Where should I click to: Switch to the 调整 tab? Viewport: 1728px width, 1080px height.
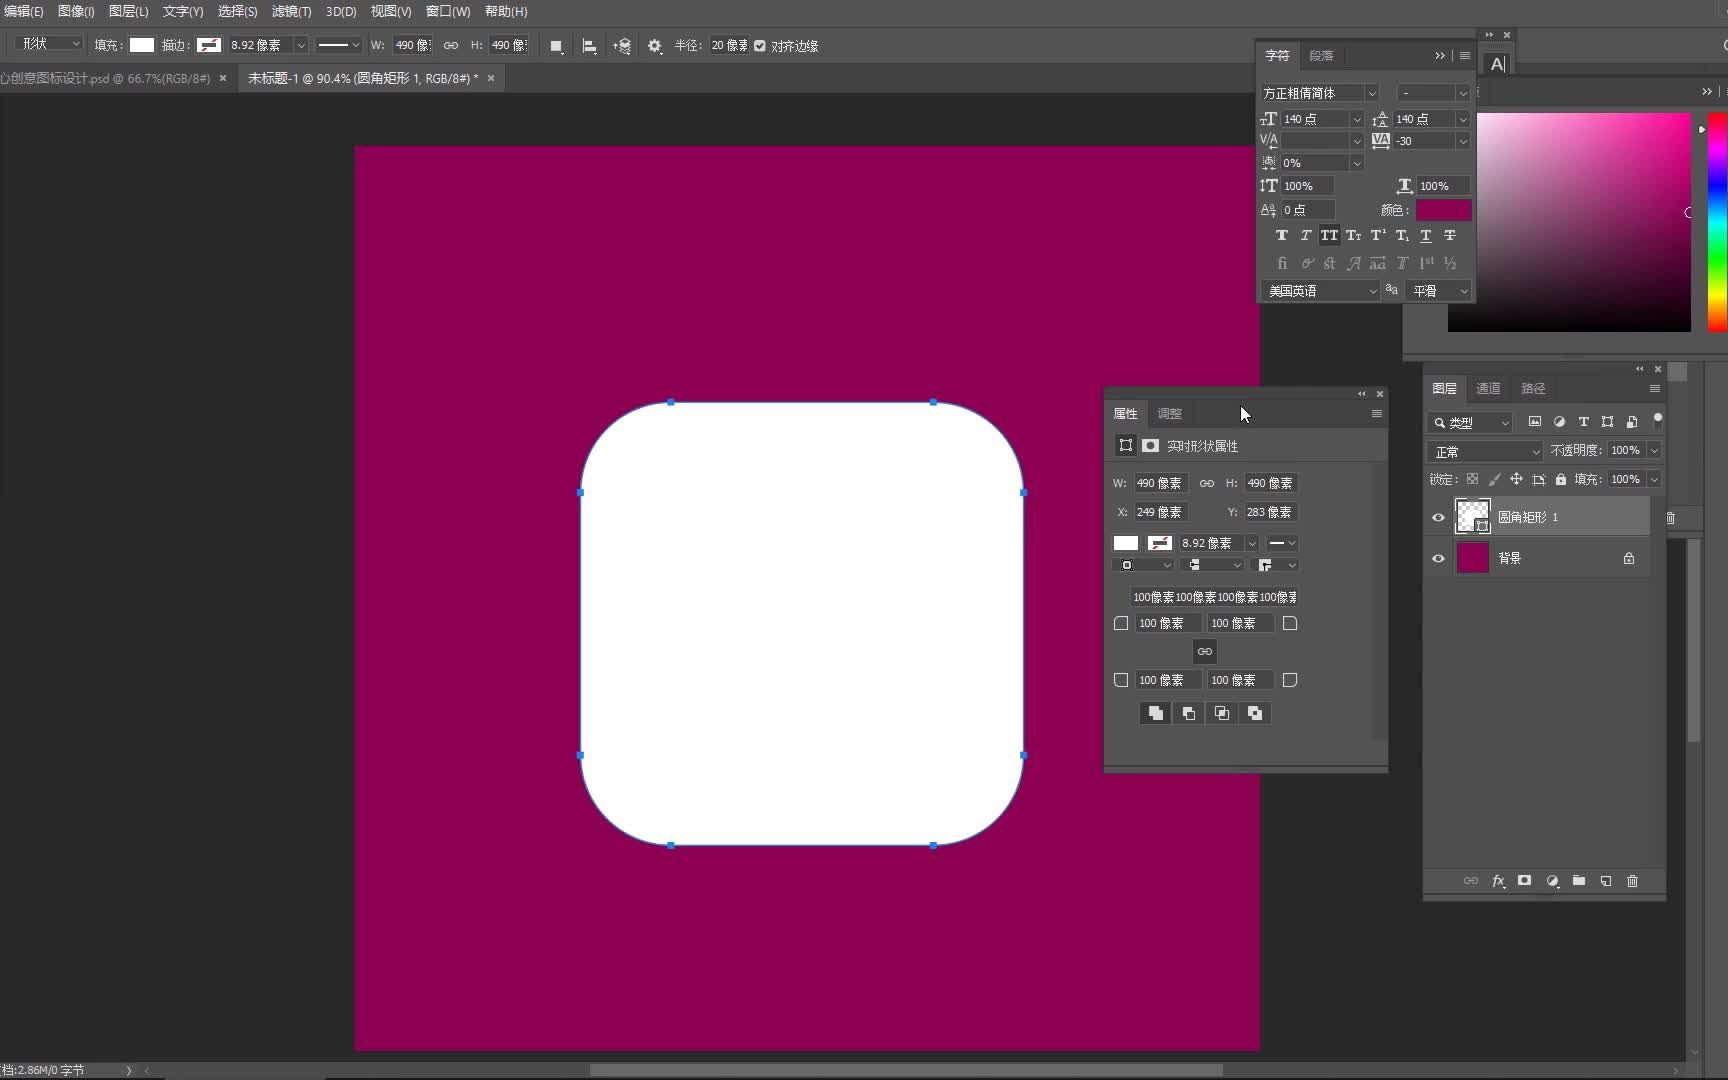pyautogui.click(x=1169, y=413)
